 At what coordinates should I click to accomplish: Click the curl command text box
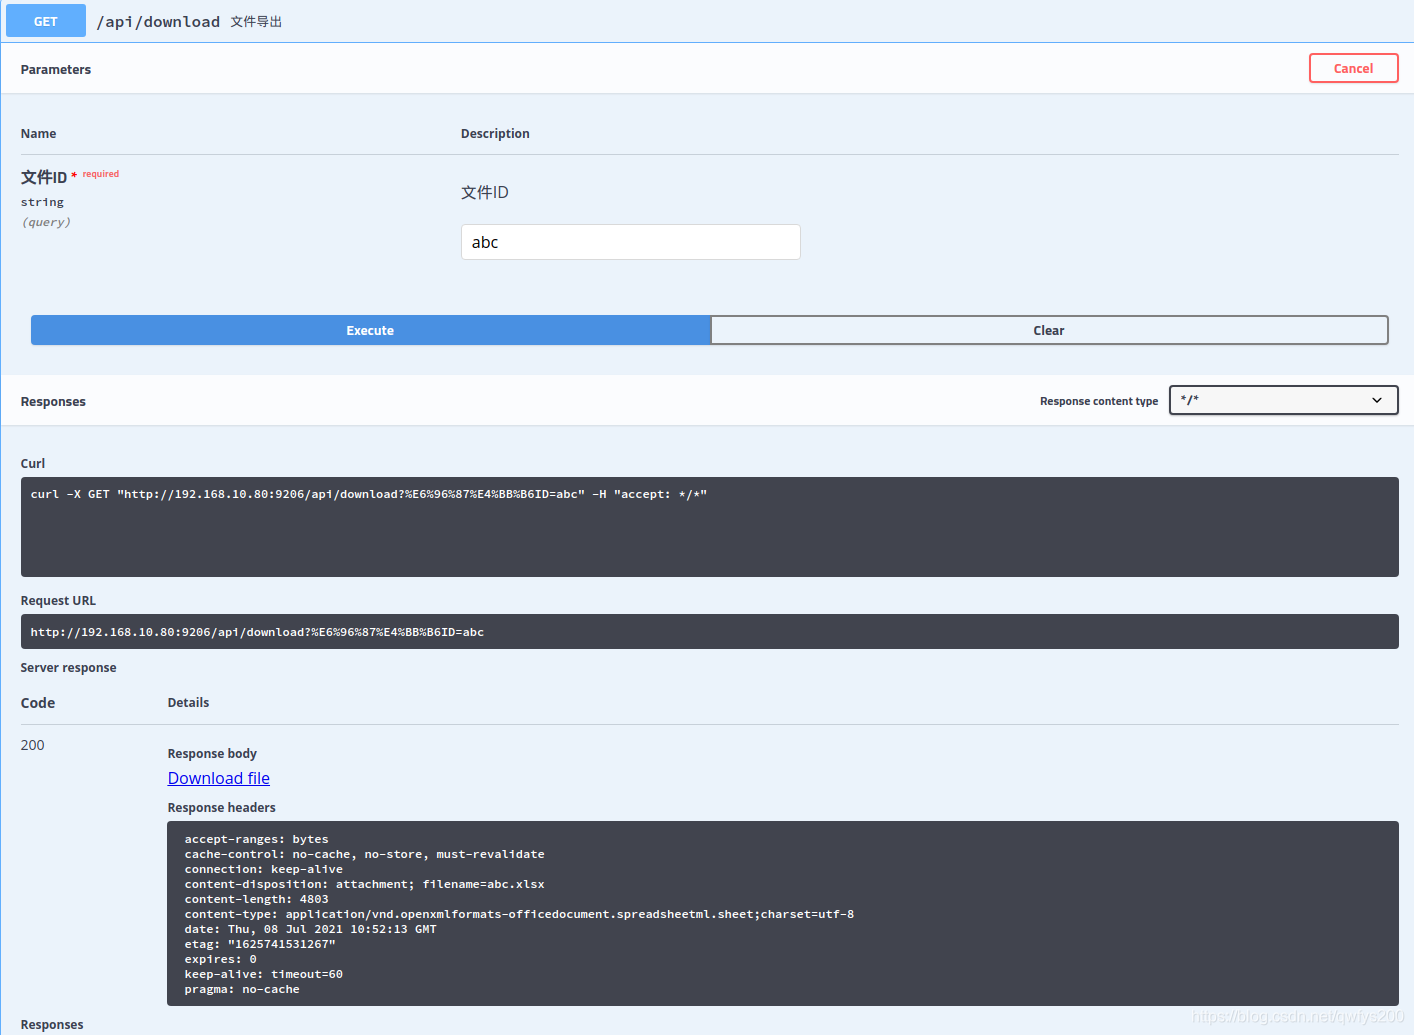(709, 527)
